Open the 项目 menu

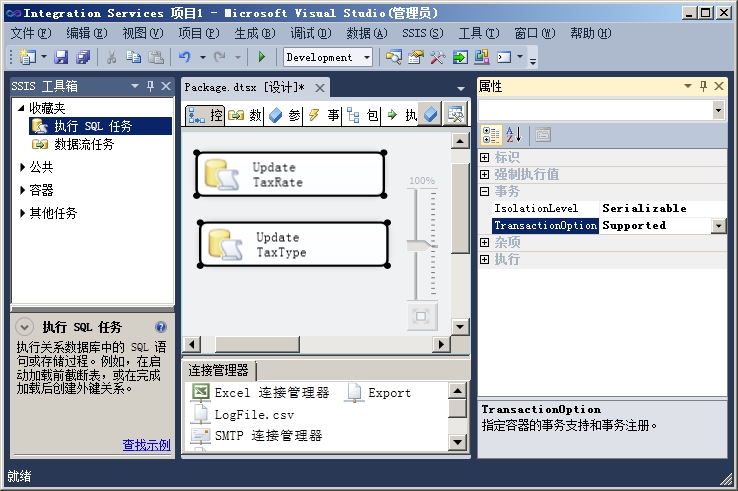tap(199, 33)
